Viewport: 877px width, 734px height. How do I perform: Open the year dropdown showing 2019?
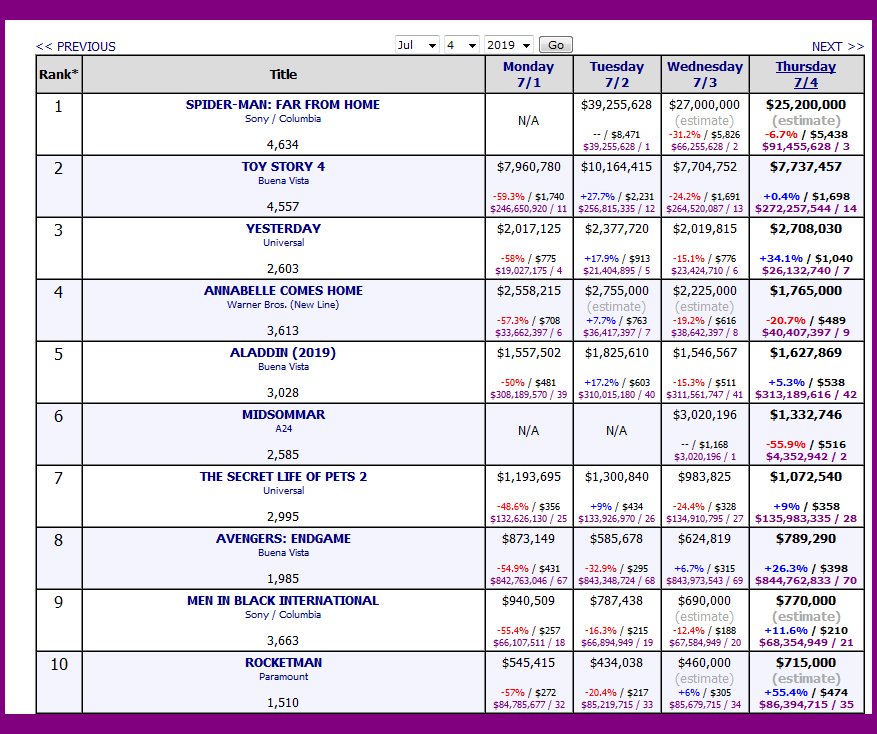point(508,45)
